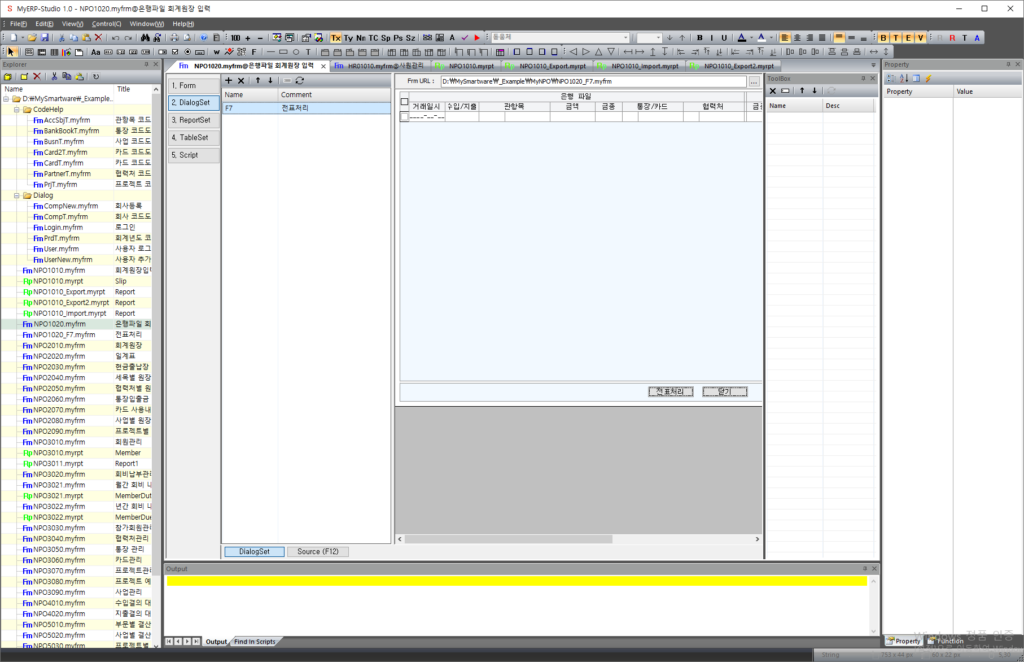Viewport: 1024px width, 662px height.
Task: Tick the first grid row checkbox
Action: 404,117
